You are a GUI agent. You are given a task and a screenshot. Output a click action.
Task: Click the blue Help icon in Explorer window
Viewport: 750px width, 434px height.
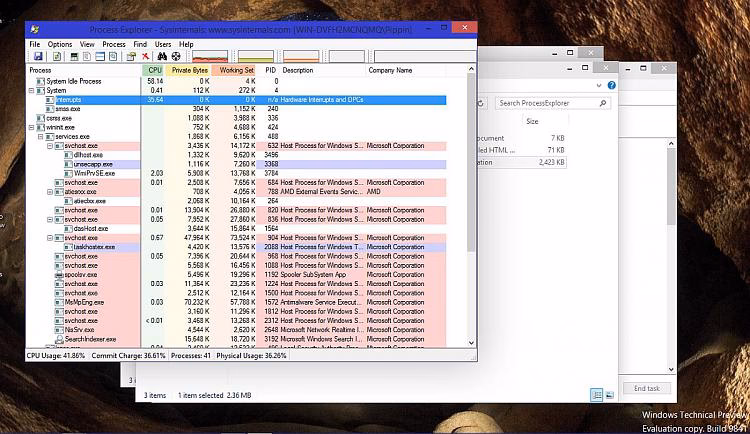click(x=611, y=85)
